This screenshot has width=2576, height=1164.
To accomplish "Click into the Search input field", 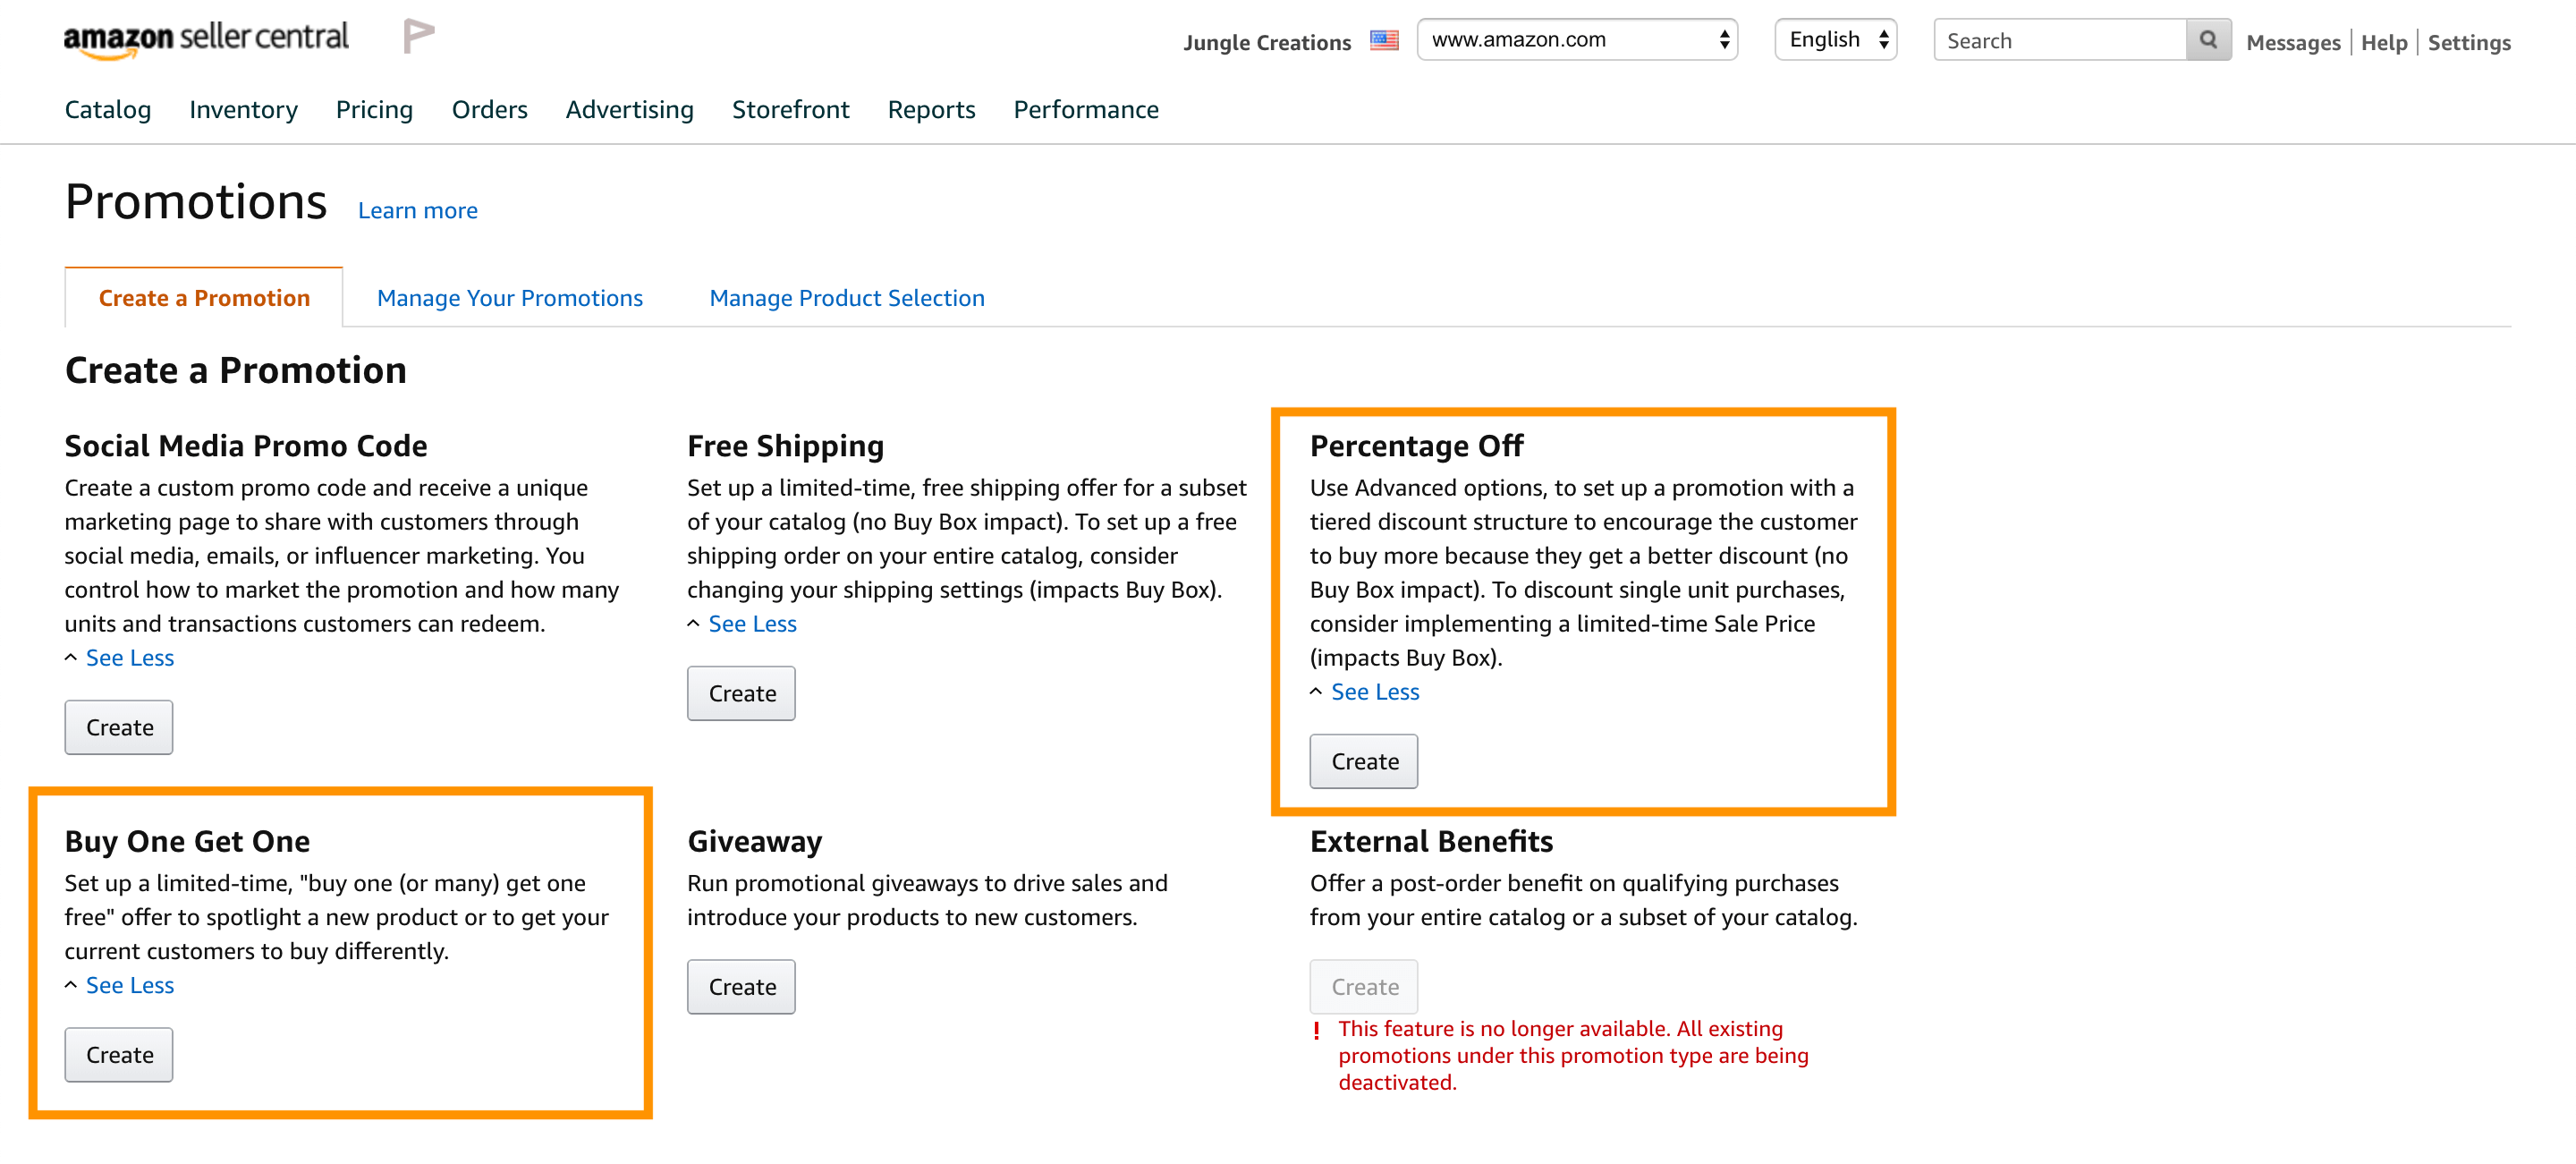I will [2059, 41].
